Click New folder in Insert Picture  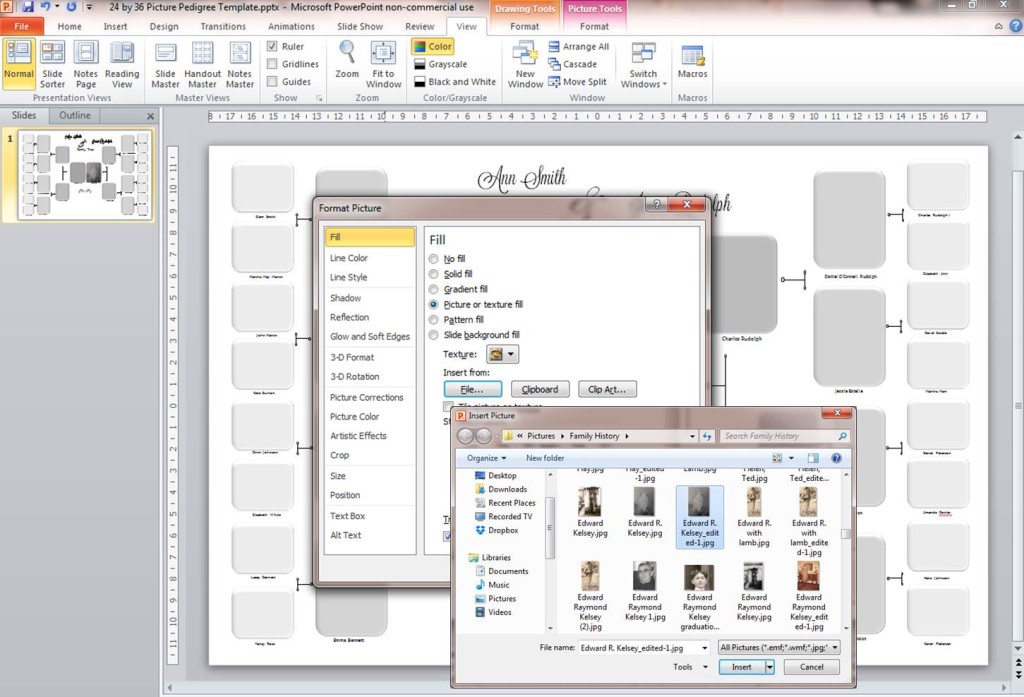coord(545,458)
